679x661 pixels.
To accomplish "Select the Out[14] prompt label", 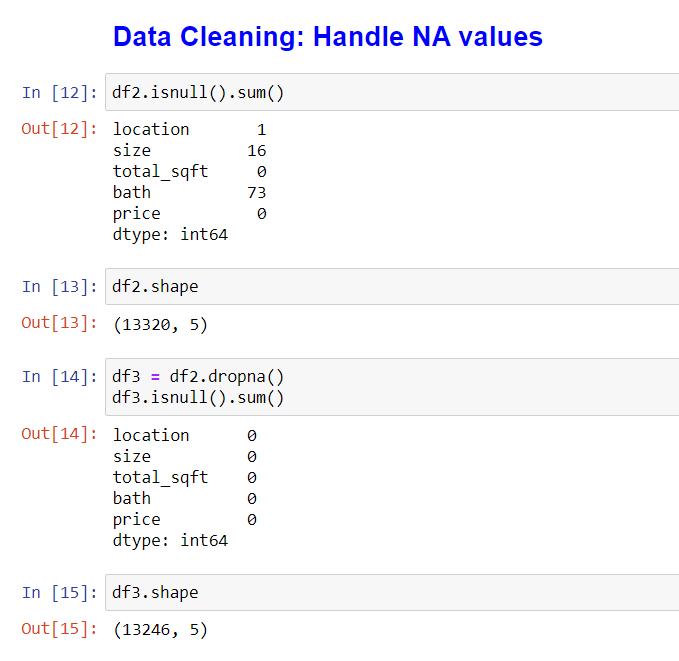I will point(60,434).
